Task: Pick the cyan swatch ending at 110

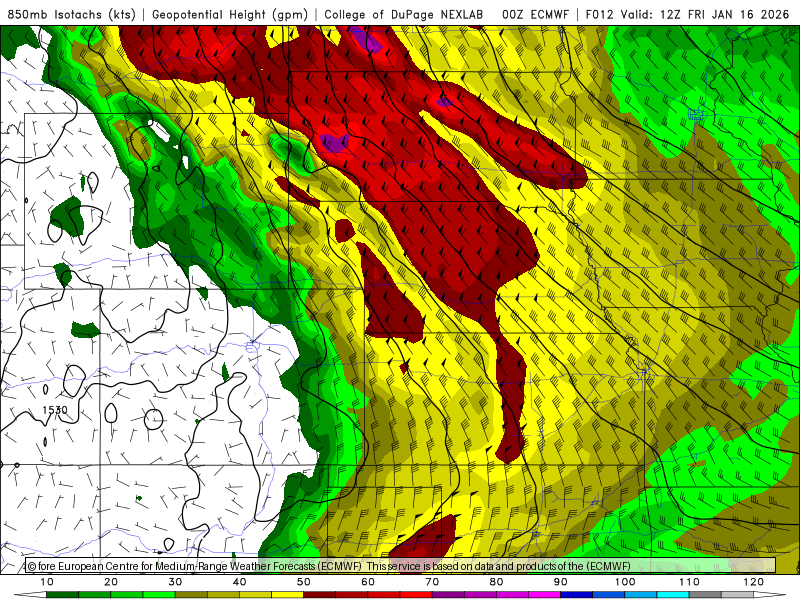Action: [673, 595]
